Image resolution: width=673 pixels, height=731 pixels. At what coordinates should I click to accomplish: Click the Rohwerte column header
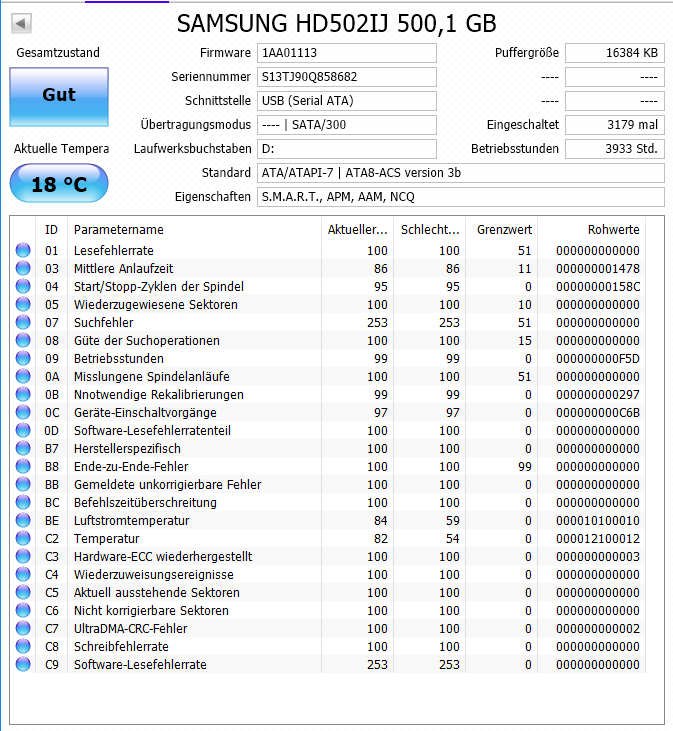pyautogui.click(x=592, y=229)
